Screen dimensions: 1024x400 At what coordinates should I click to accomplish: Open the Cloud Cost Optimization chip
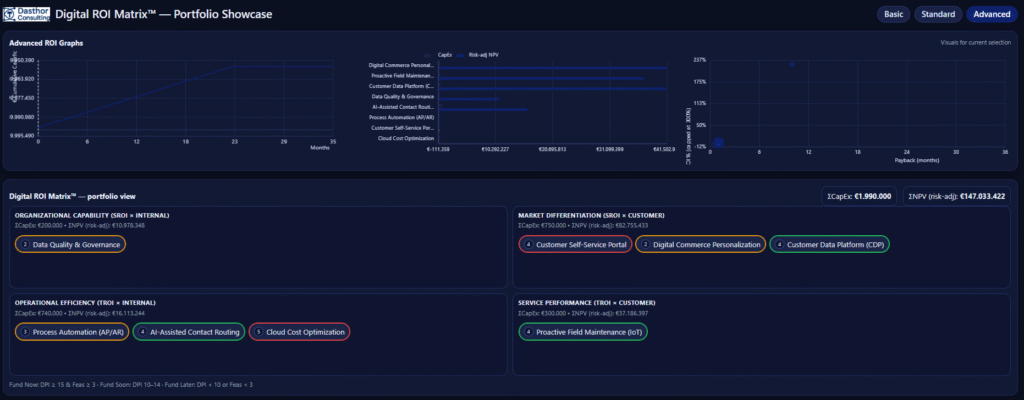coord(299,332)
